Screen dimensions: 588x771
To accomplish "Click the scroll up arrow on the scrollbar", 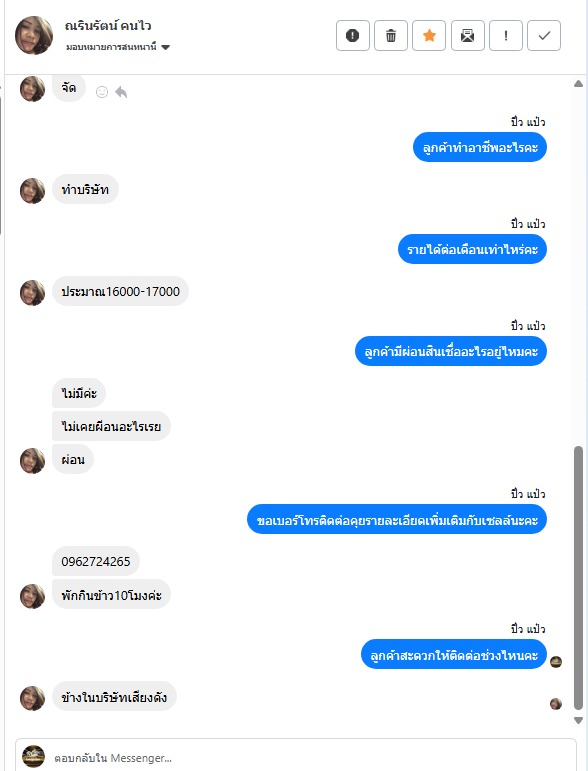I will (579, 84).
